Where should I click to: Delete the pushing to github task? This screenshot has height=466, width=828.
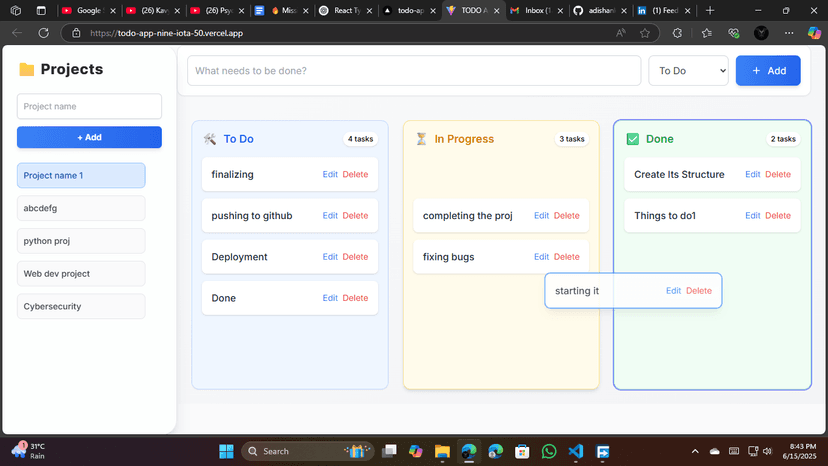coord(355,216)
